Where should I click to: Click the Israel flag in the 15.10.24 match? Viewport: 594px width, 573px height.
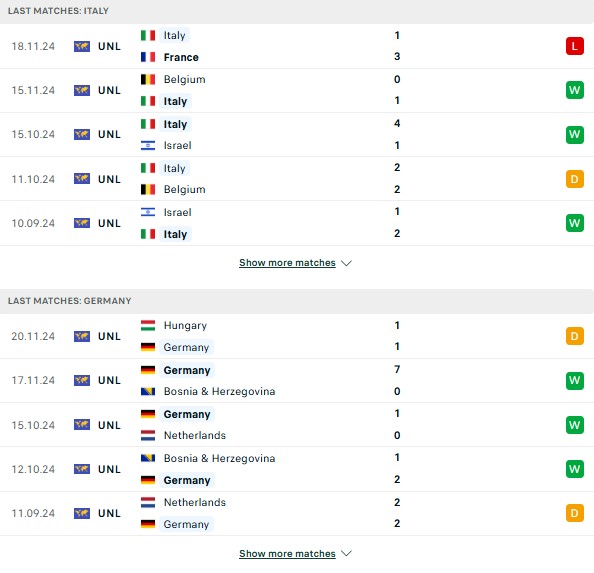point(148,145)
